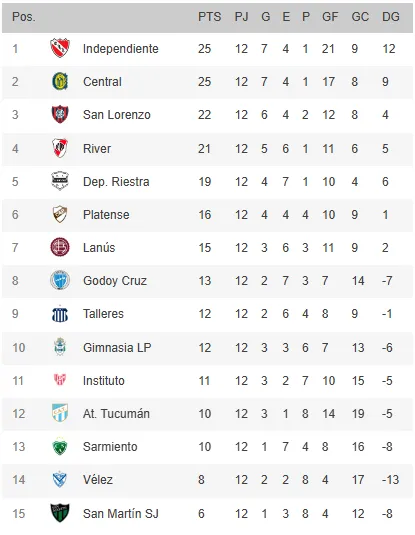415x535 pixels.
Task: Select the GF column header
Action: click(330, 17)
